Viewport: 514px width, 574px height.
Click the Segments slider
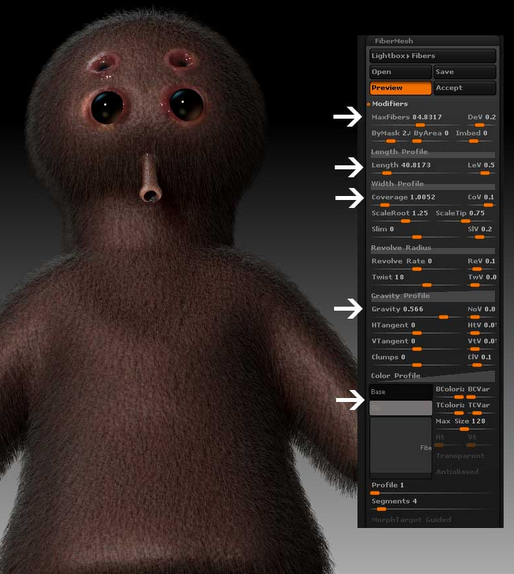coord(432,504)
